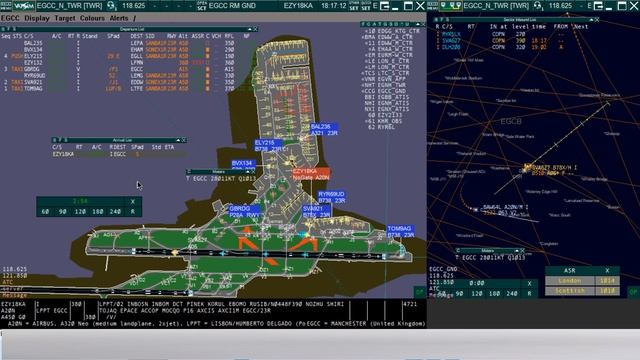Select DLH2DD in sector inbound list

point(451,47)
